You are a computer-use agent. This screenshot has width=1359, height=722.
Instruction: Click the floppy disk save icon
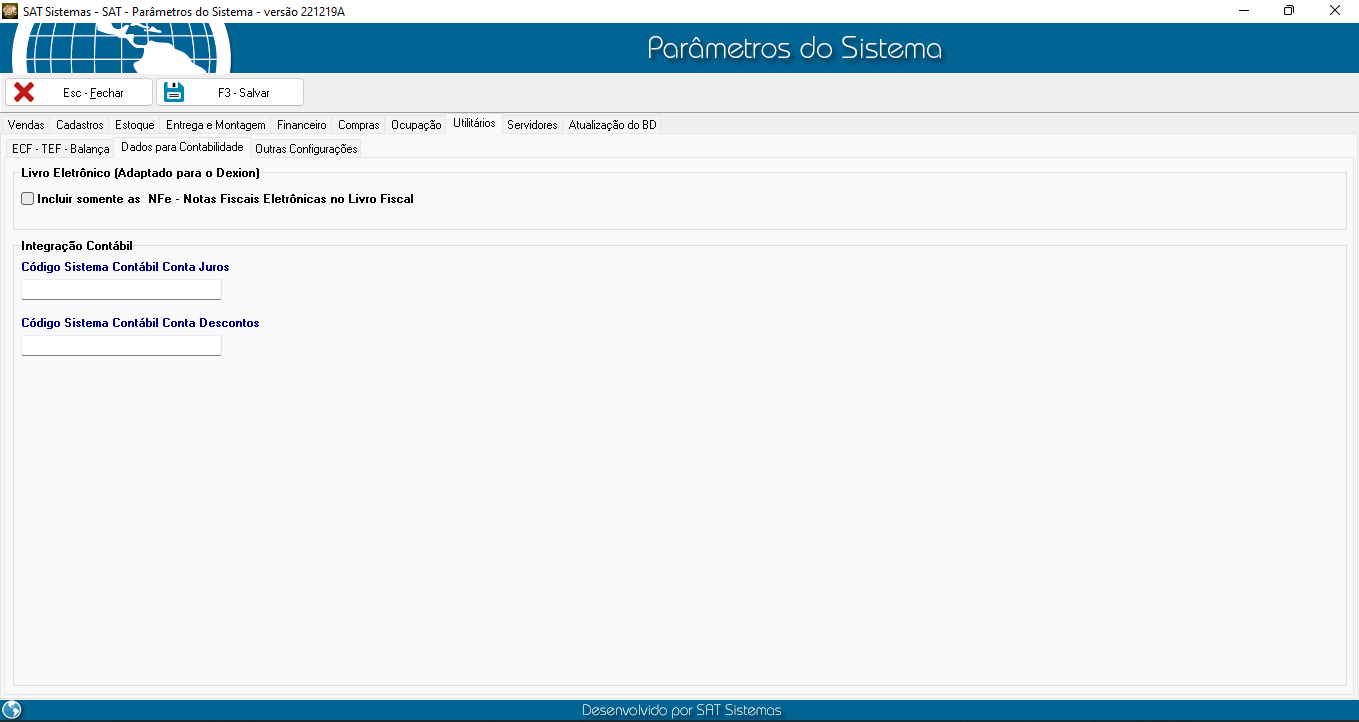click(174, 92)
